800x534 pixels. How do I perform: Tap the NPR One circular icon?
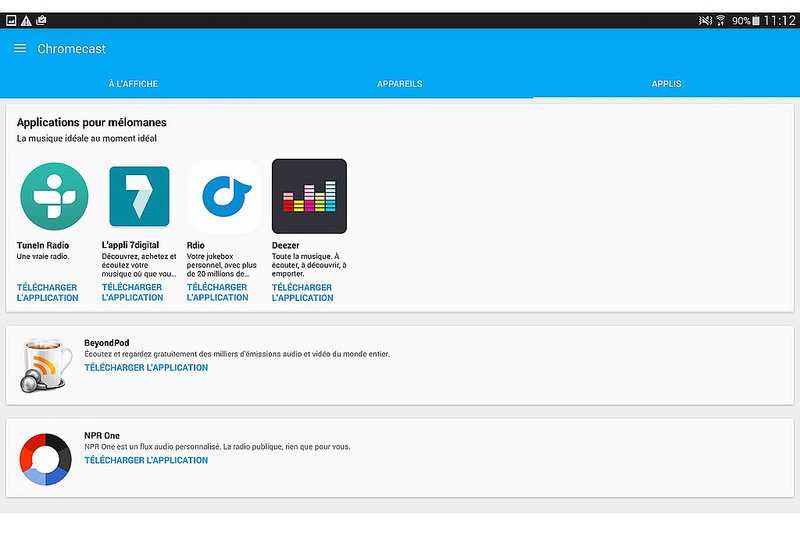tap(45, 459)
